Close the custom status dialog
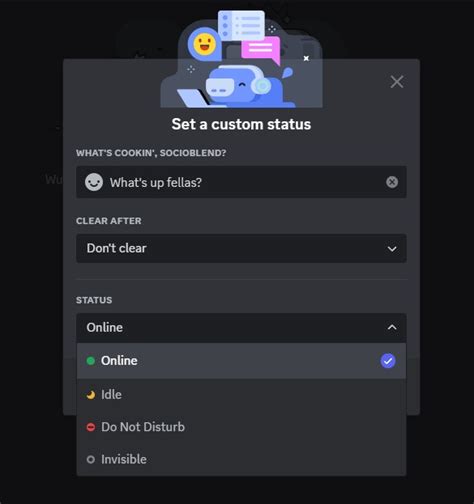The width and height of the screenshot is (474, 504). (x=397, y=82)
